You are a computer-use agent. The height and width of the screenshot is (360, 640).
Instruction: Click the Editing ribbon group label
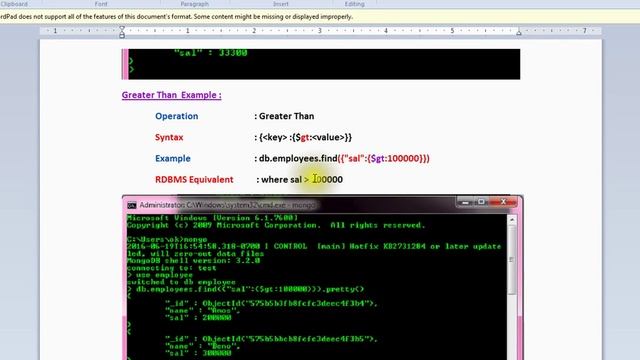click(x=354, y=4)
